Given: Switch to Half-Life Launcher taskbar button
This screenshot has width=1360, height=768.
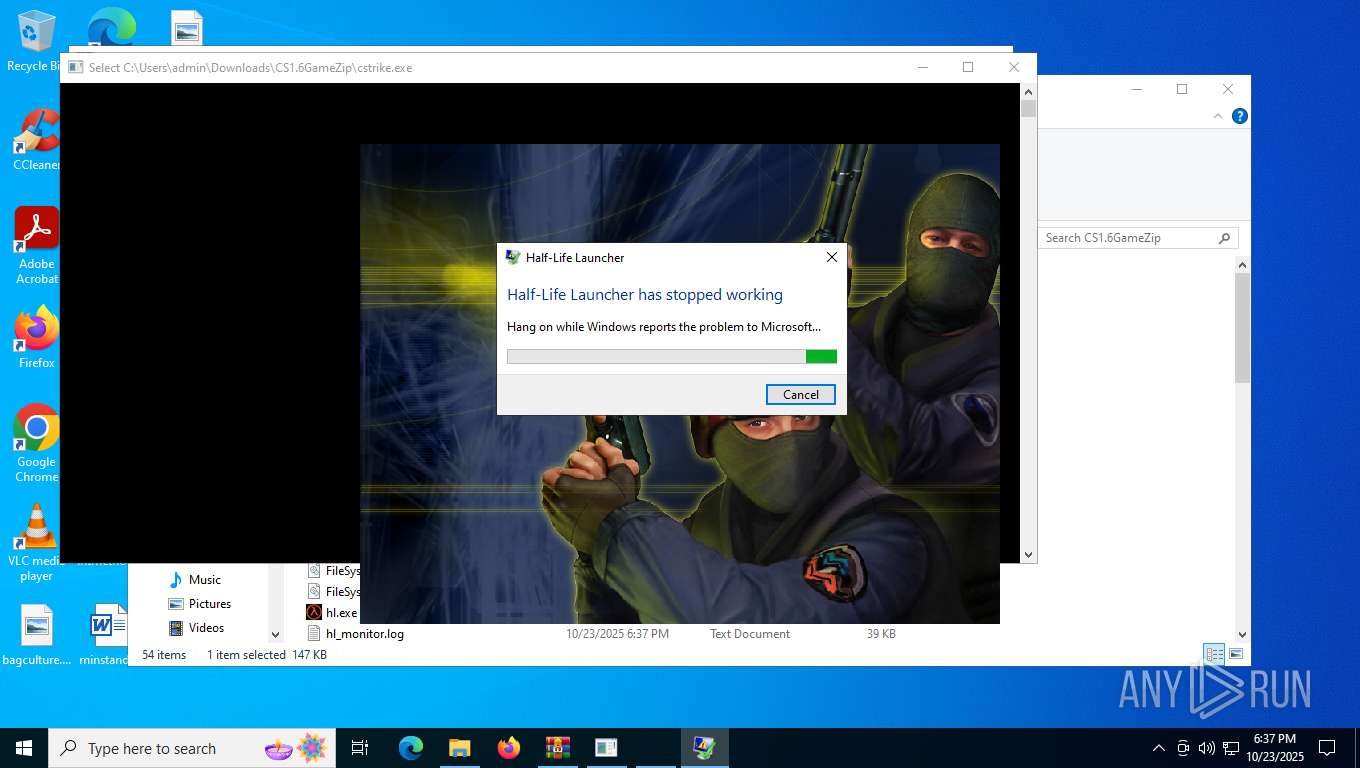Looking at the screenshot, I should 704,748.
